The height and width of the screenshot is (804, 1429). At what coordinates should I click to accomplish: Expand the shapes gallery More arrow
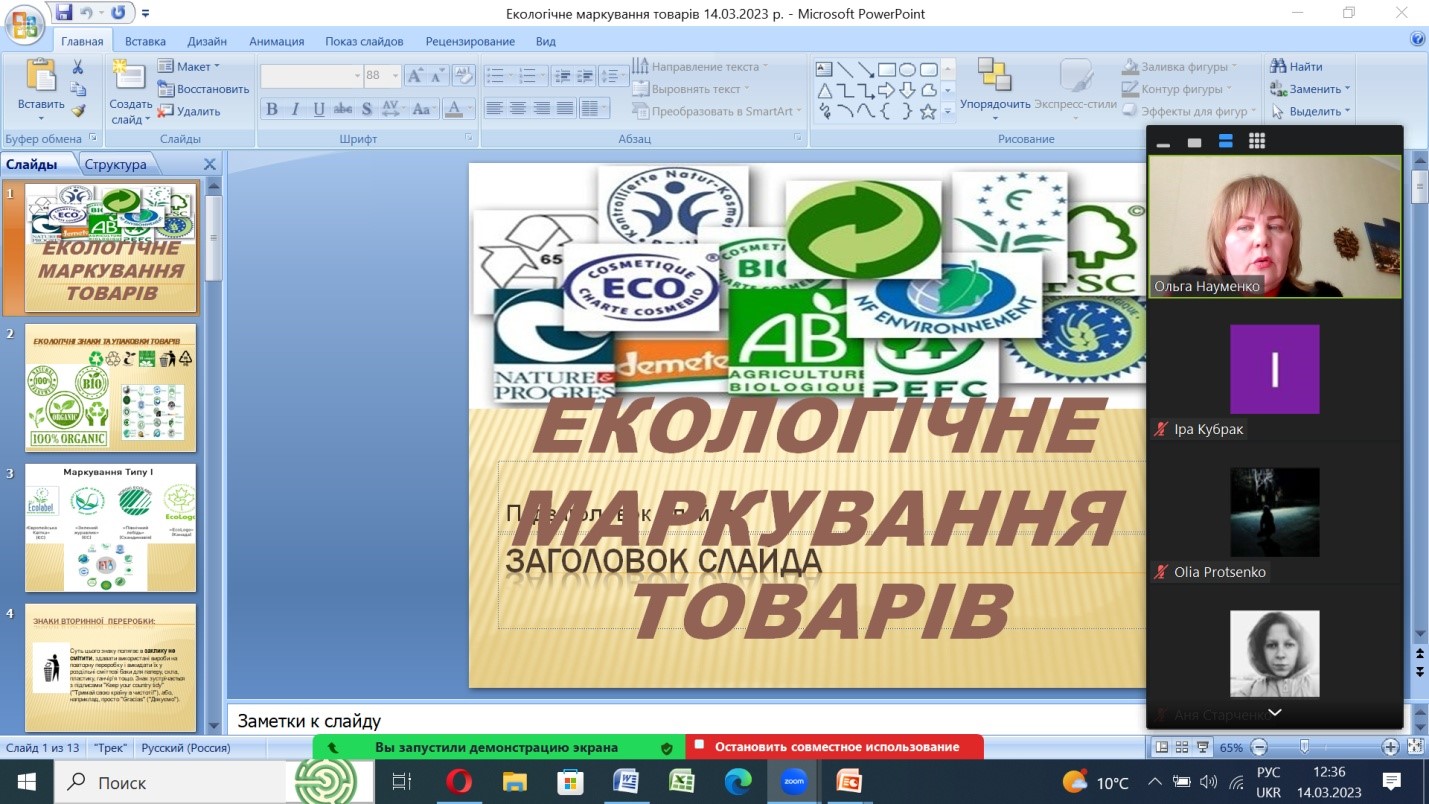pyautogui.click(x=948, y=113)
